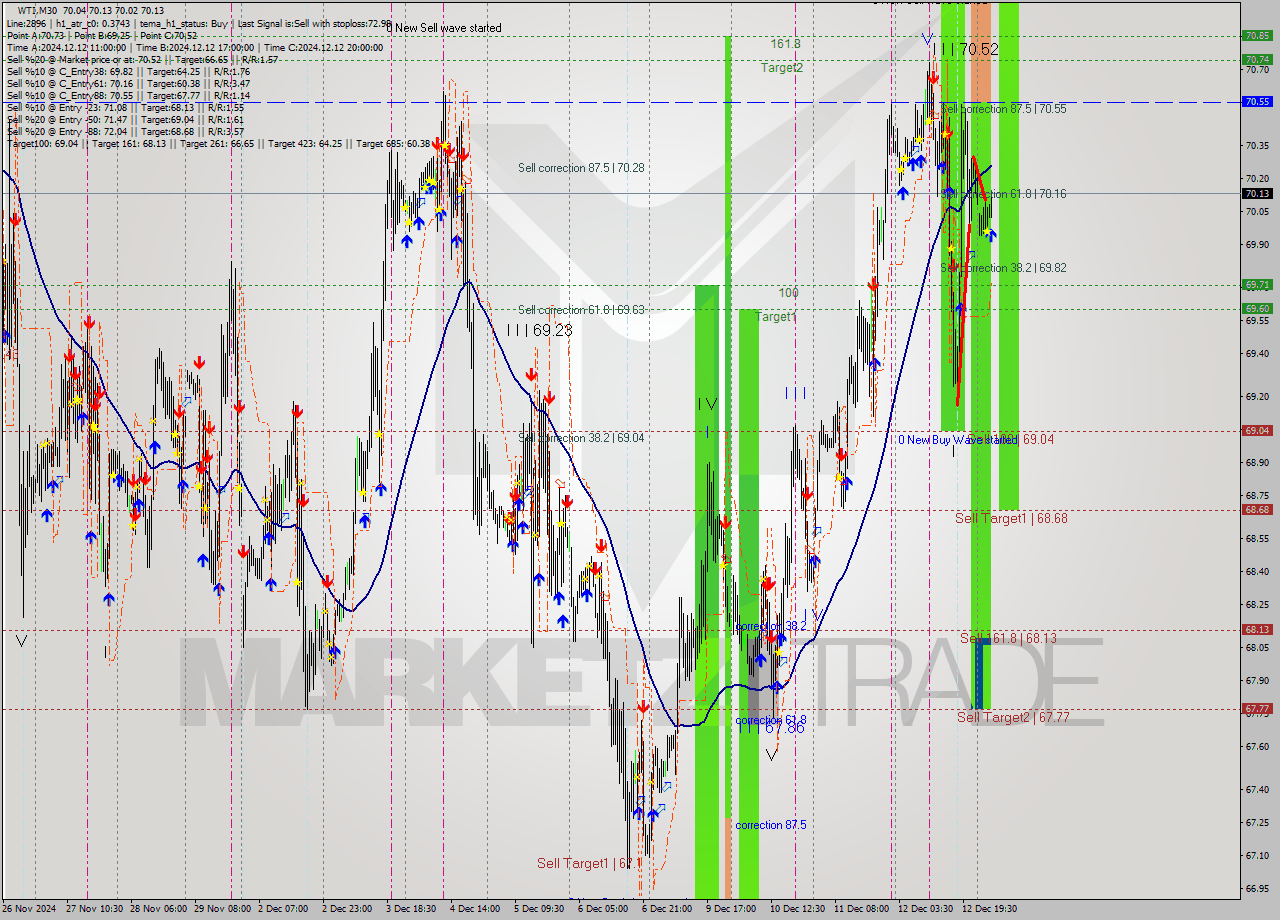The height and width of the screenshot is (920, 1280).
Task: Click the blue 70.55 price tag
Action: (1257, 101)
